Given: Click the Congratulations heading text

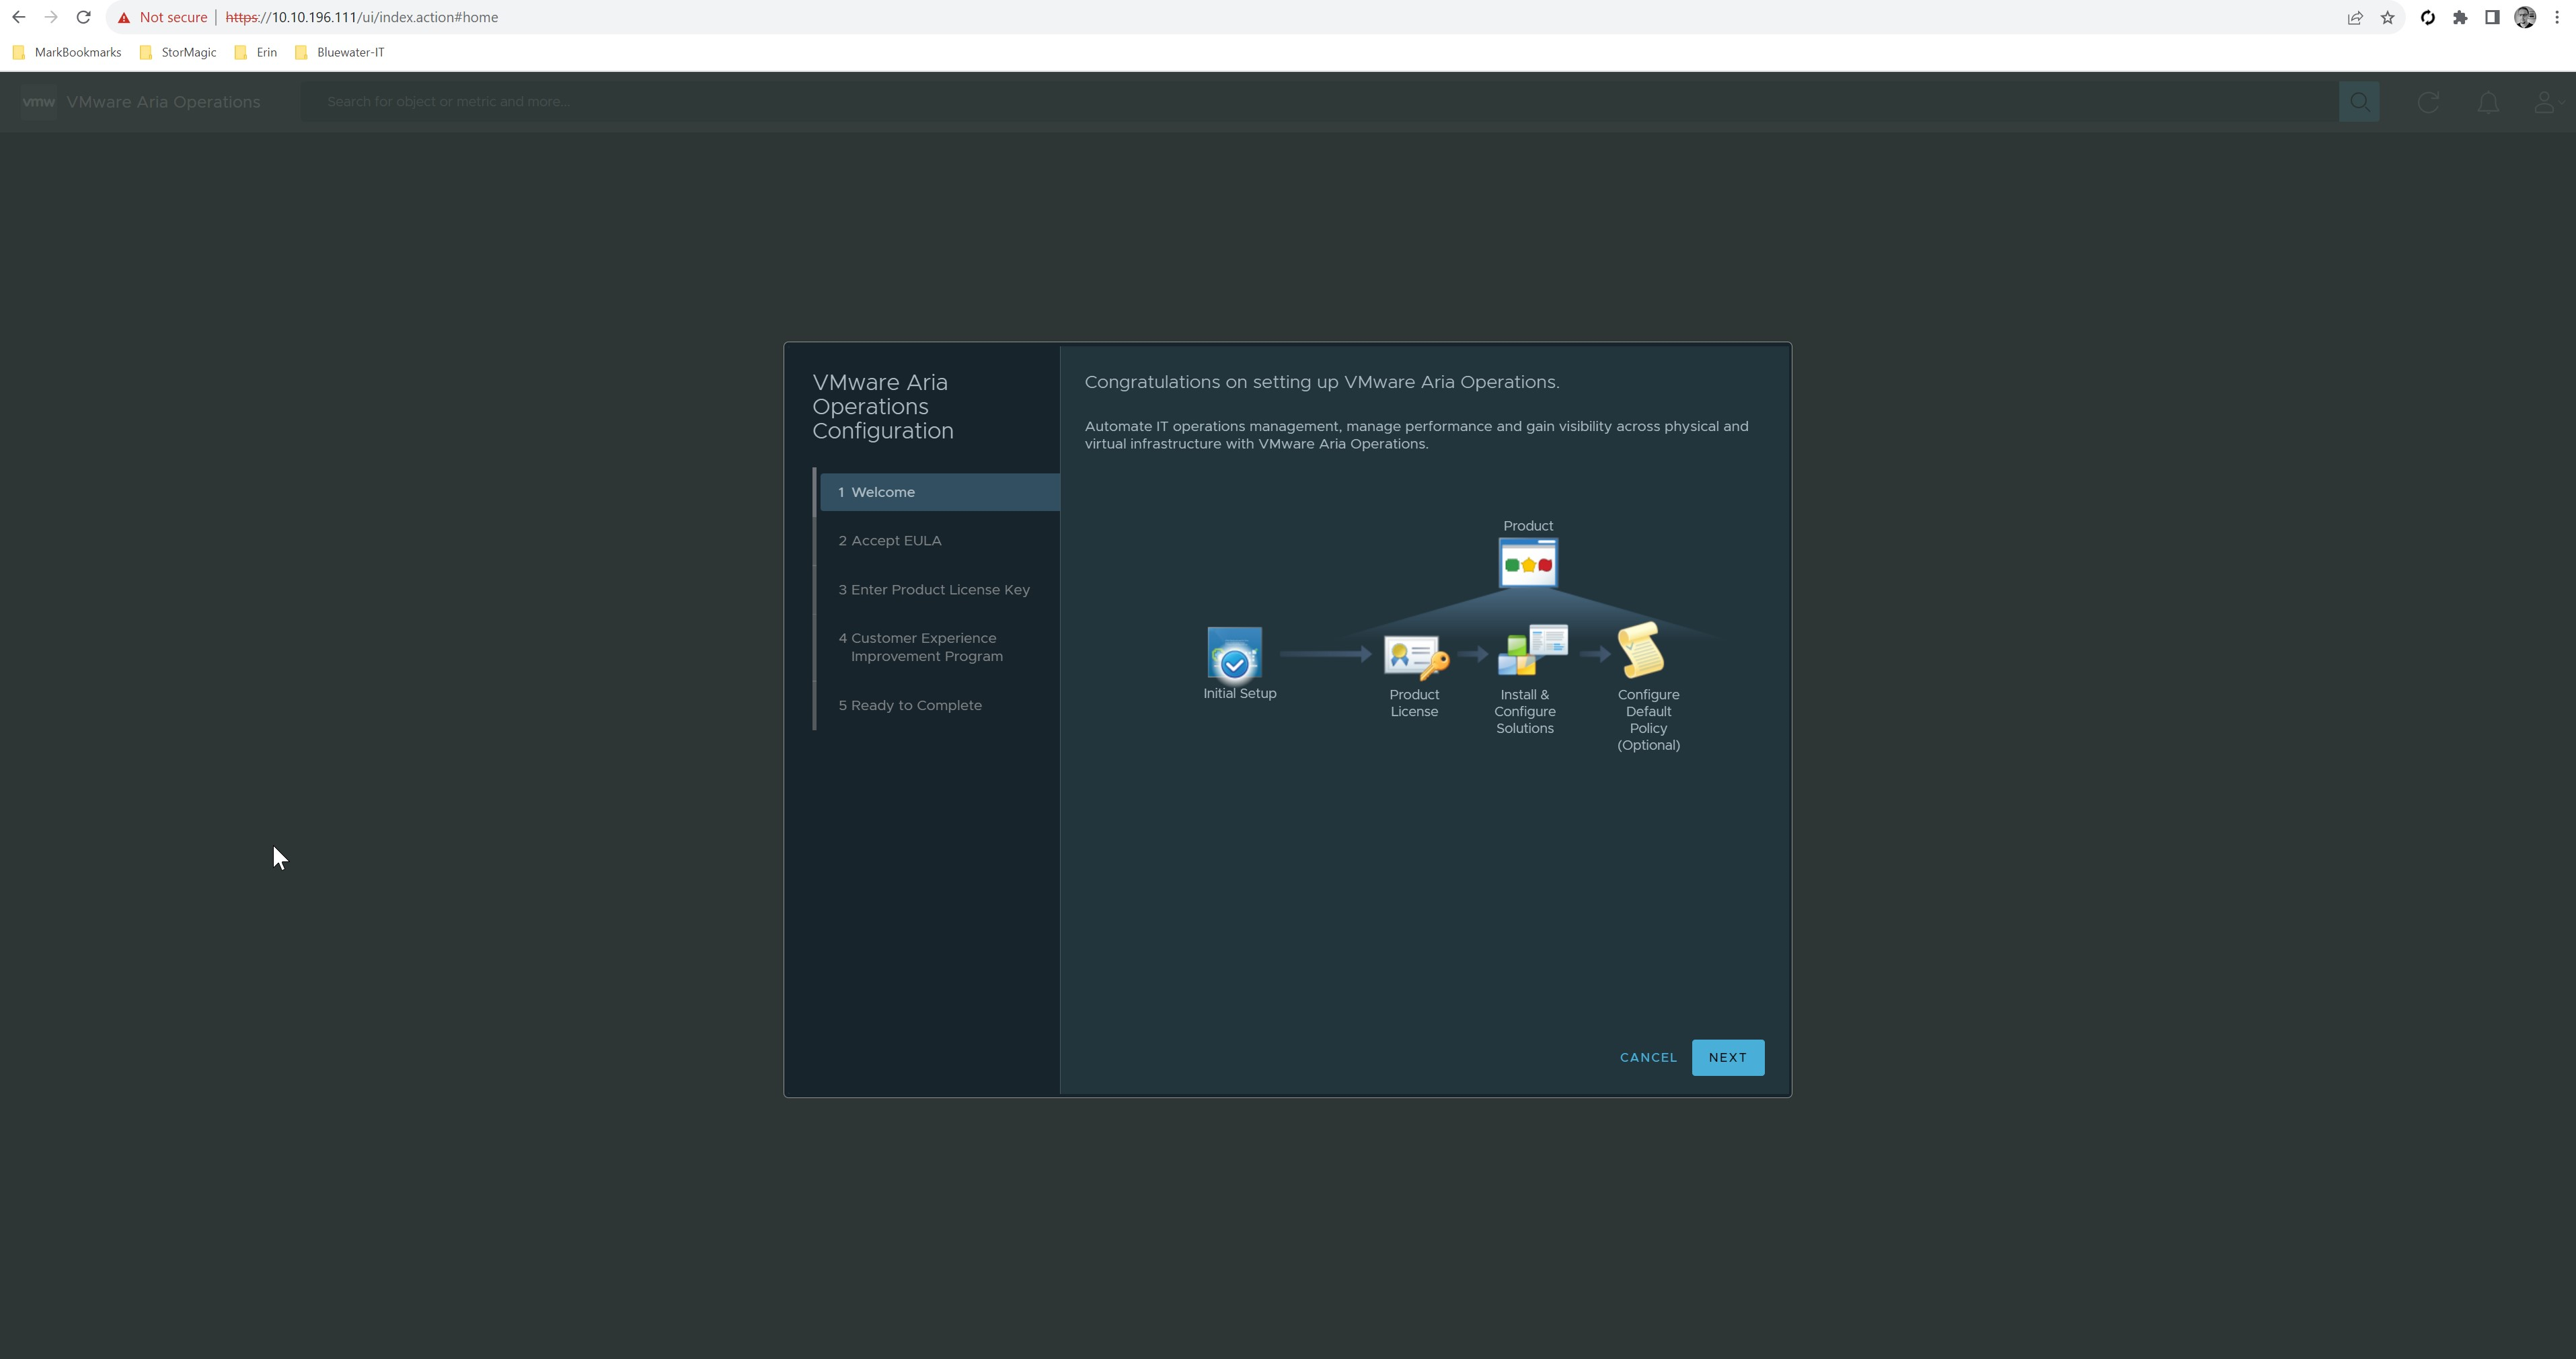Looking at the screenshot, I should pos(1322,382).
